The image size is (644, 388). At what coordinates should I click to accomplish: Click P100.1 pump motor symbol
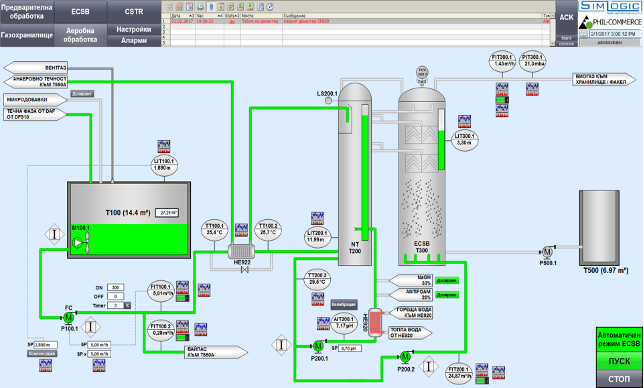point(68,317)
